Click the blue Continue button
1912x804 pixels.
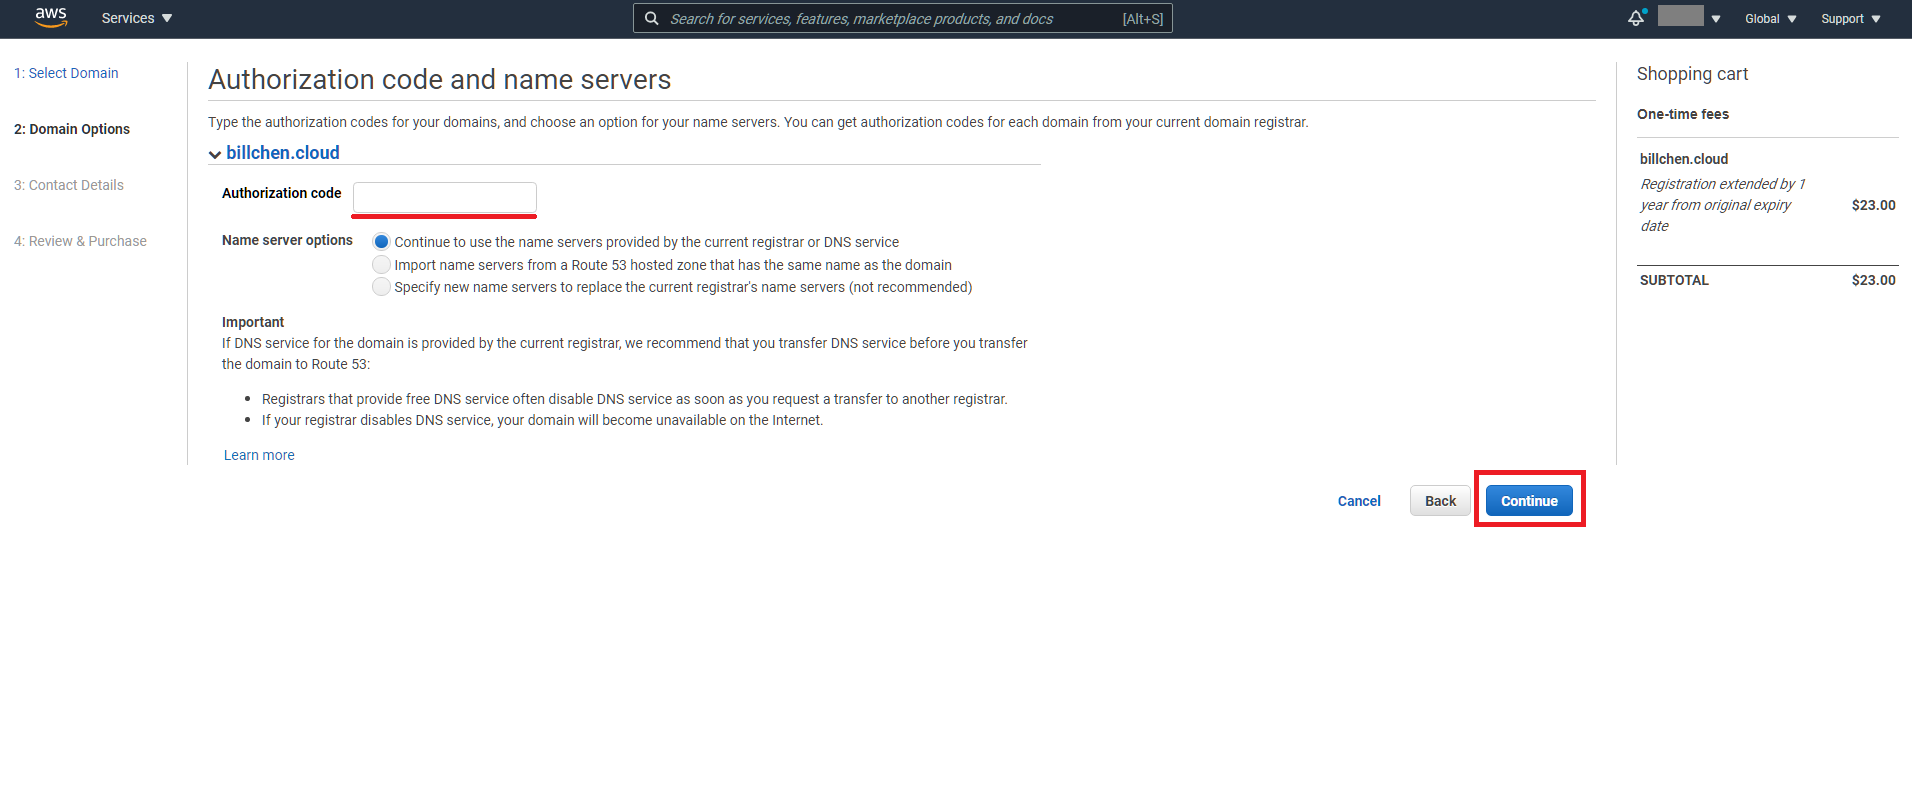coord(1529,501)
